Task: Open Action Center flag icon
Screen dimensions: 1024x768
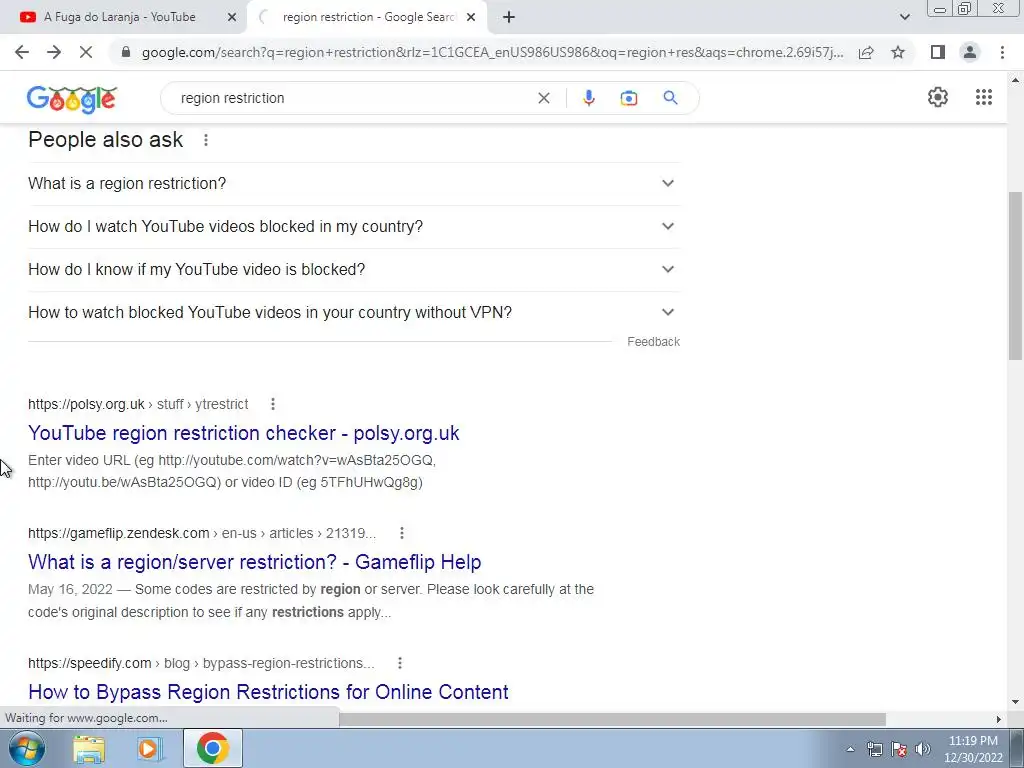Action: click(899, 749)
